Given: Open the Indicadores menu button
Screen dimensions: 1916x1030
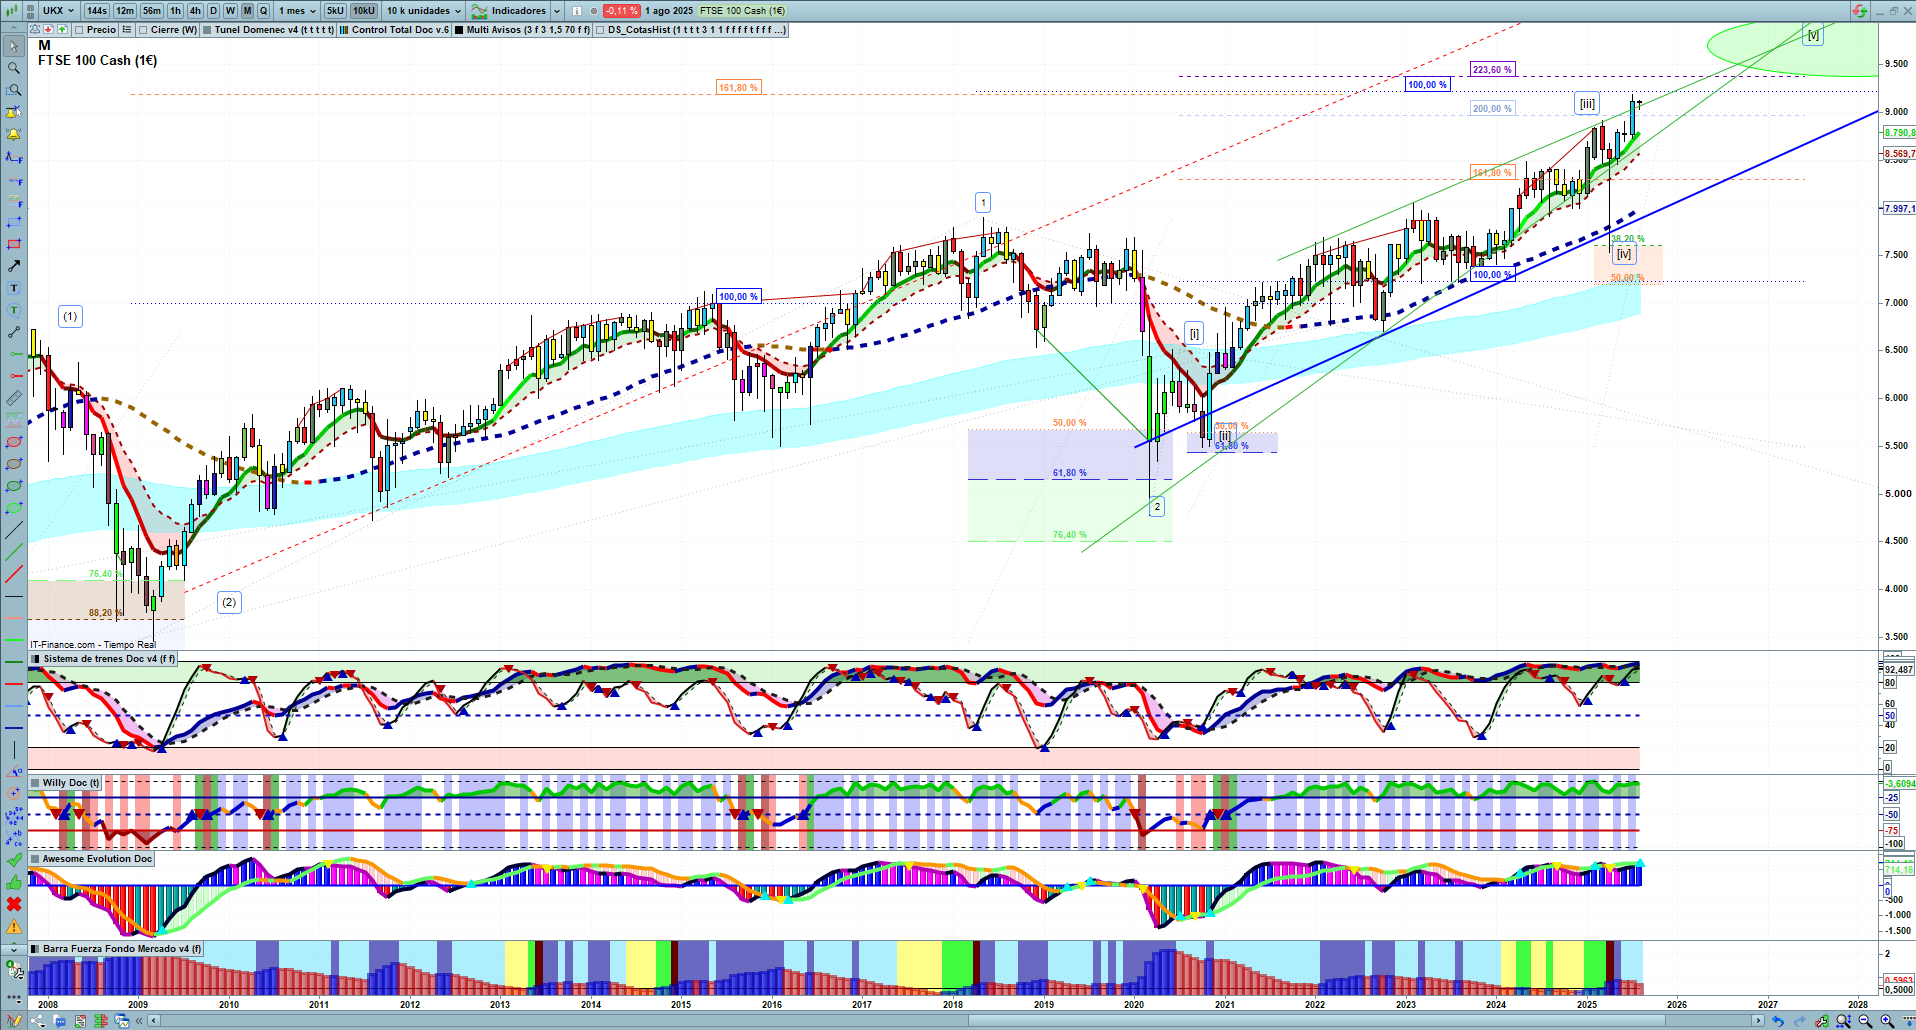Looking at the screenshot, I should (510, 11).
